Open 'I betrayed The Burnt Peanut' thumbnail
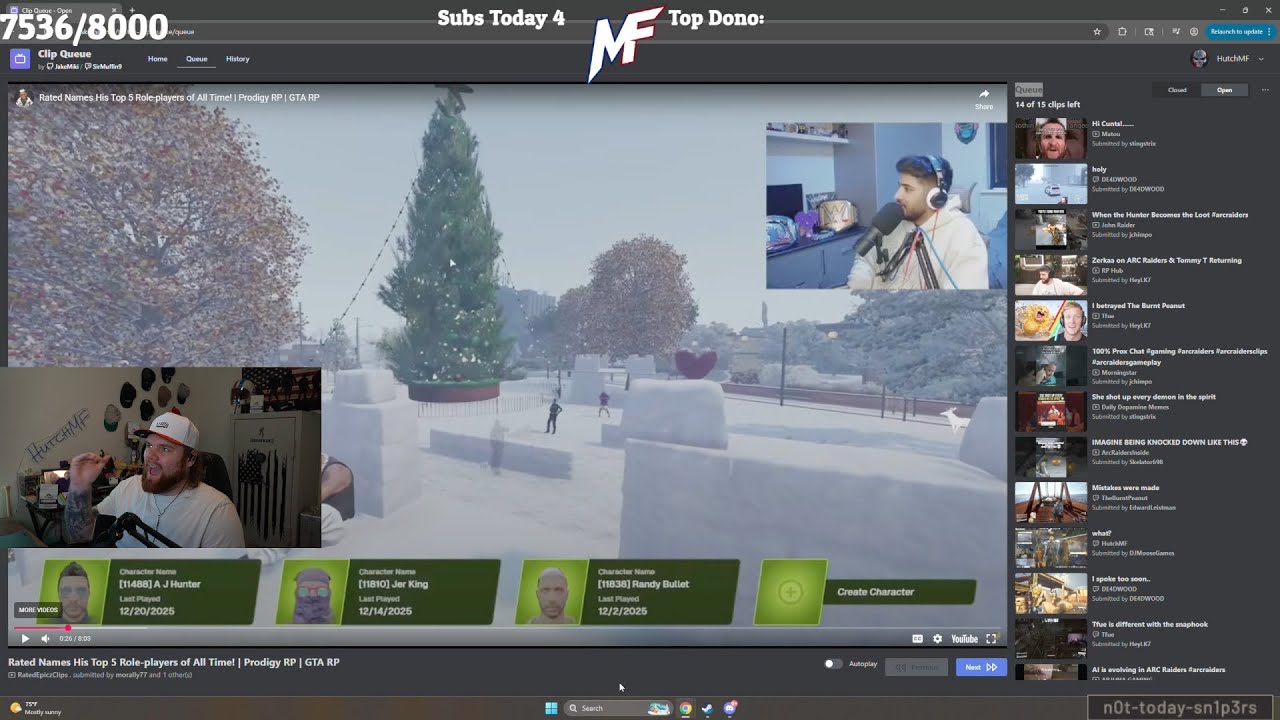 (x=1050, y=321)
